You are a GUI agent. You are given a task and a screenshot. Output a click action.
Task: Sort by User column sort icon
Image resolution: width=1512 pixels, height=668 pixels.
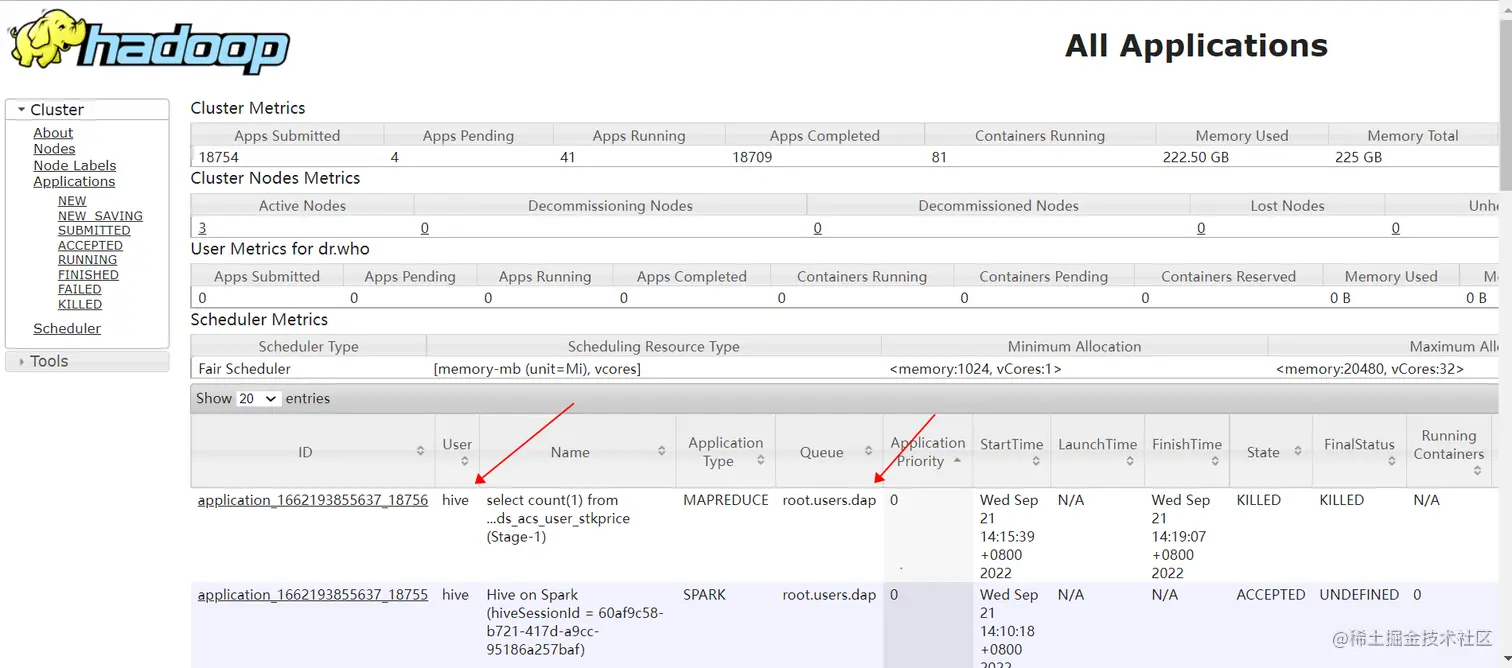[464, 460]
